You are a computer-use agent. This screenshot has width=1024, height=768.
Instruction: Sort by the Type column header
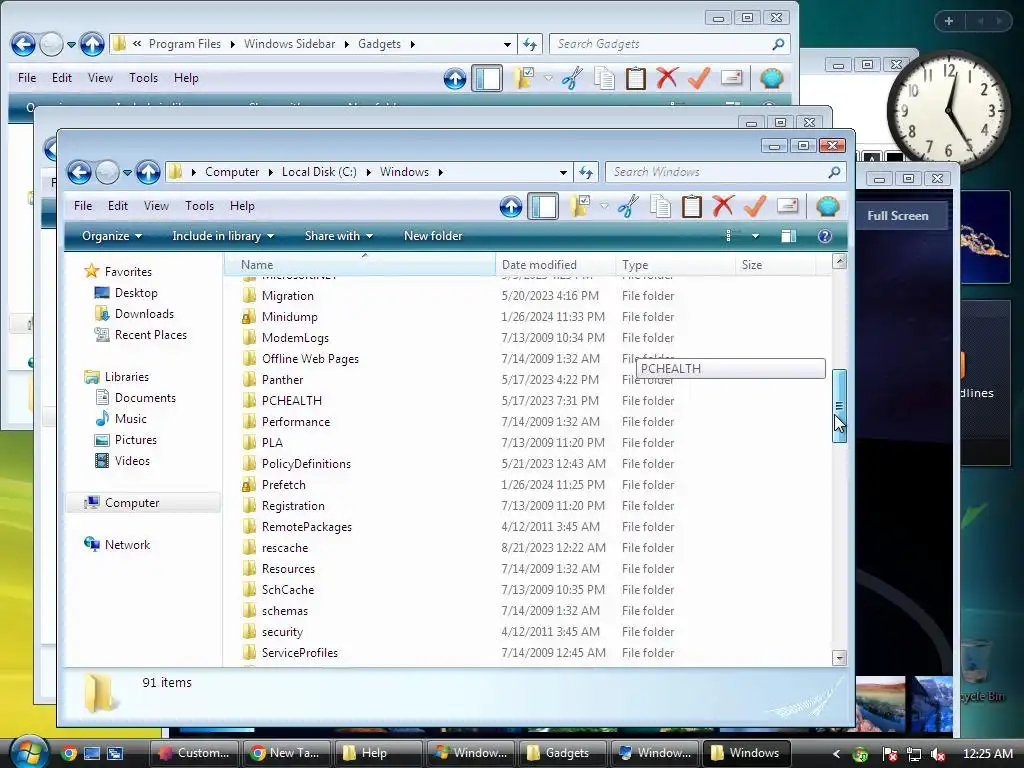[675, 264]
